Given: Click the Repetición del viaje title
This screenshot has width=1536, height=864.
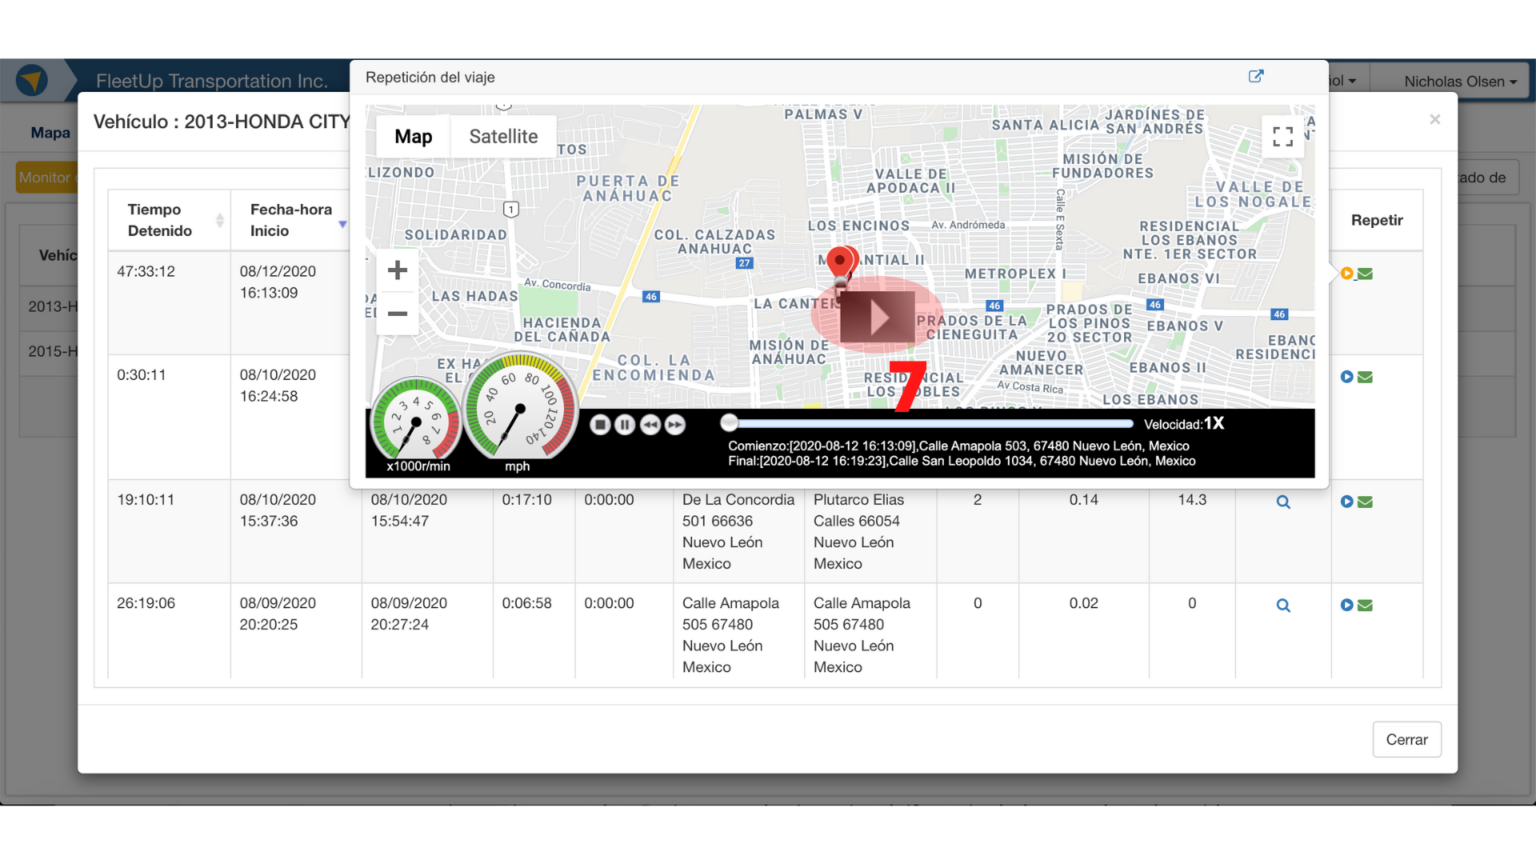Looking at the screenshot, I should (x=430, y=77).
